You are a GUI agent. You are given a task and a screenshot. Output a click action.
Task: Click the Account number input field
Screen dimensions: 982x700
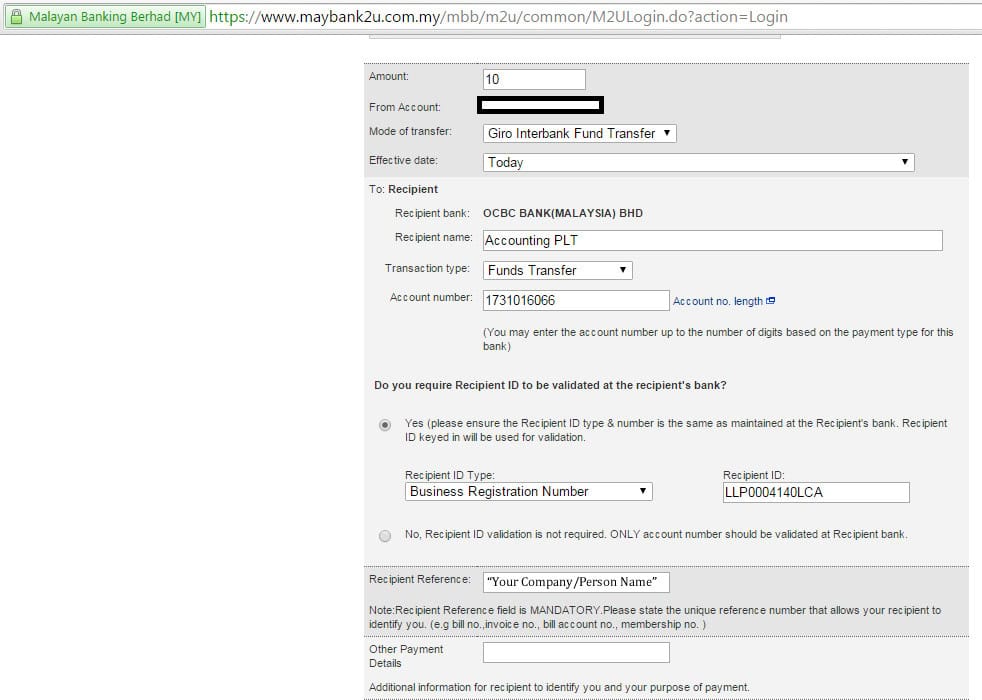pos(576,301)
